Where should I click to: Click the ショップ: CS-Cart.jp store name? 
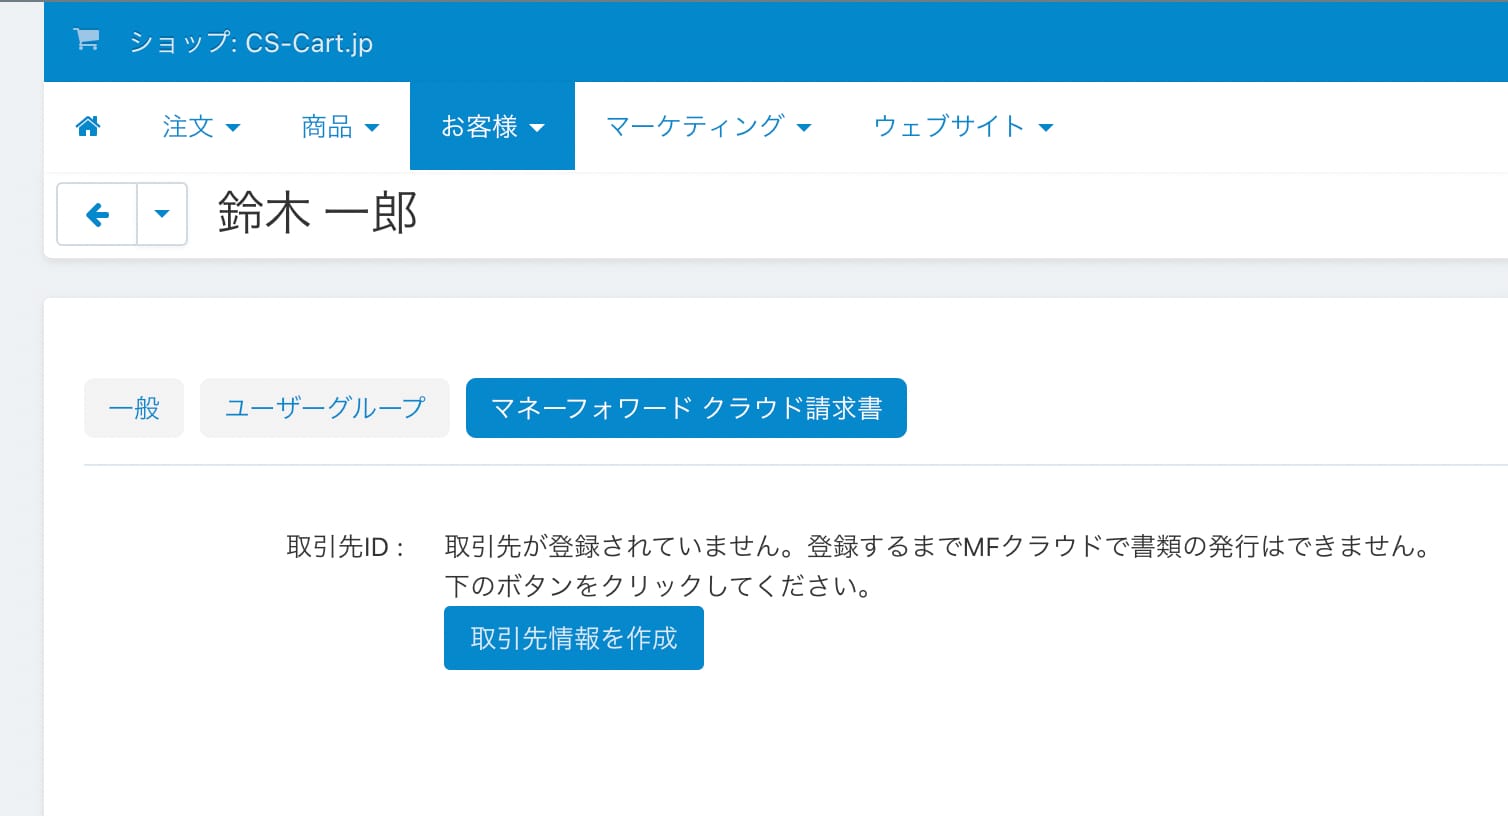coord(251,43)
